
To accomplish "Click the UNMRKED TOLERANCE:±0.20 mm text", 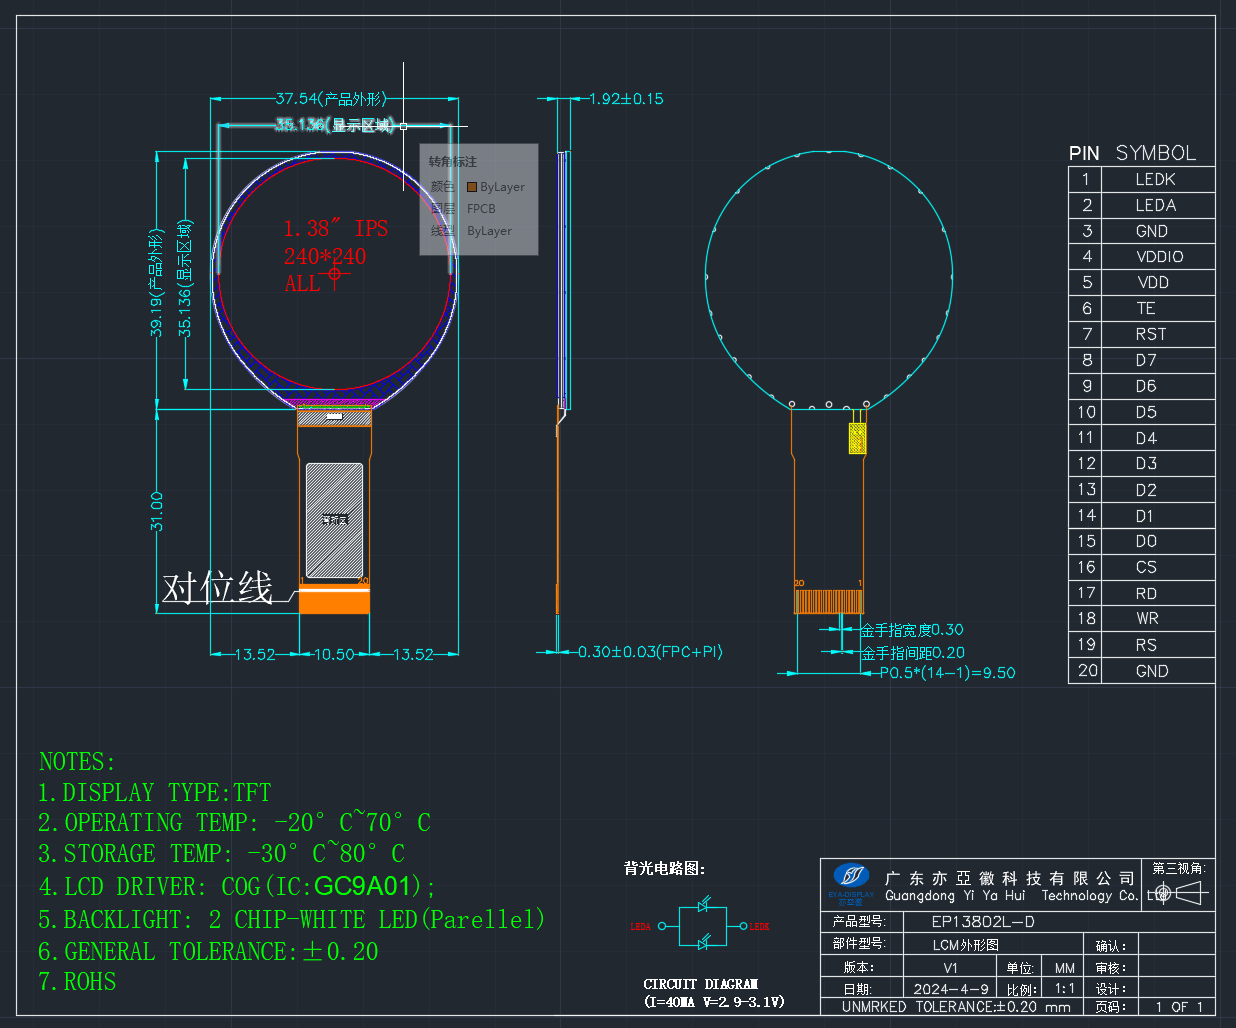I will pyautogui.click(x=956, y=1007).
